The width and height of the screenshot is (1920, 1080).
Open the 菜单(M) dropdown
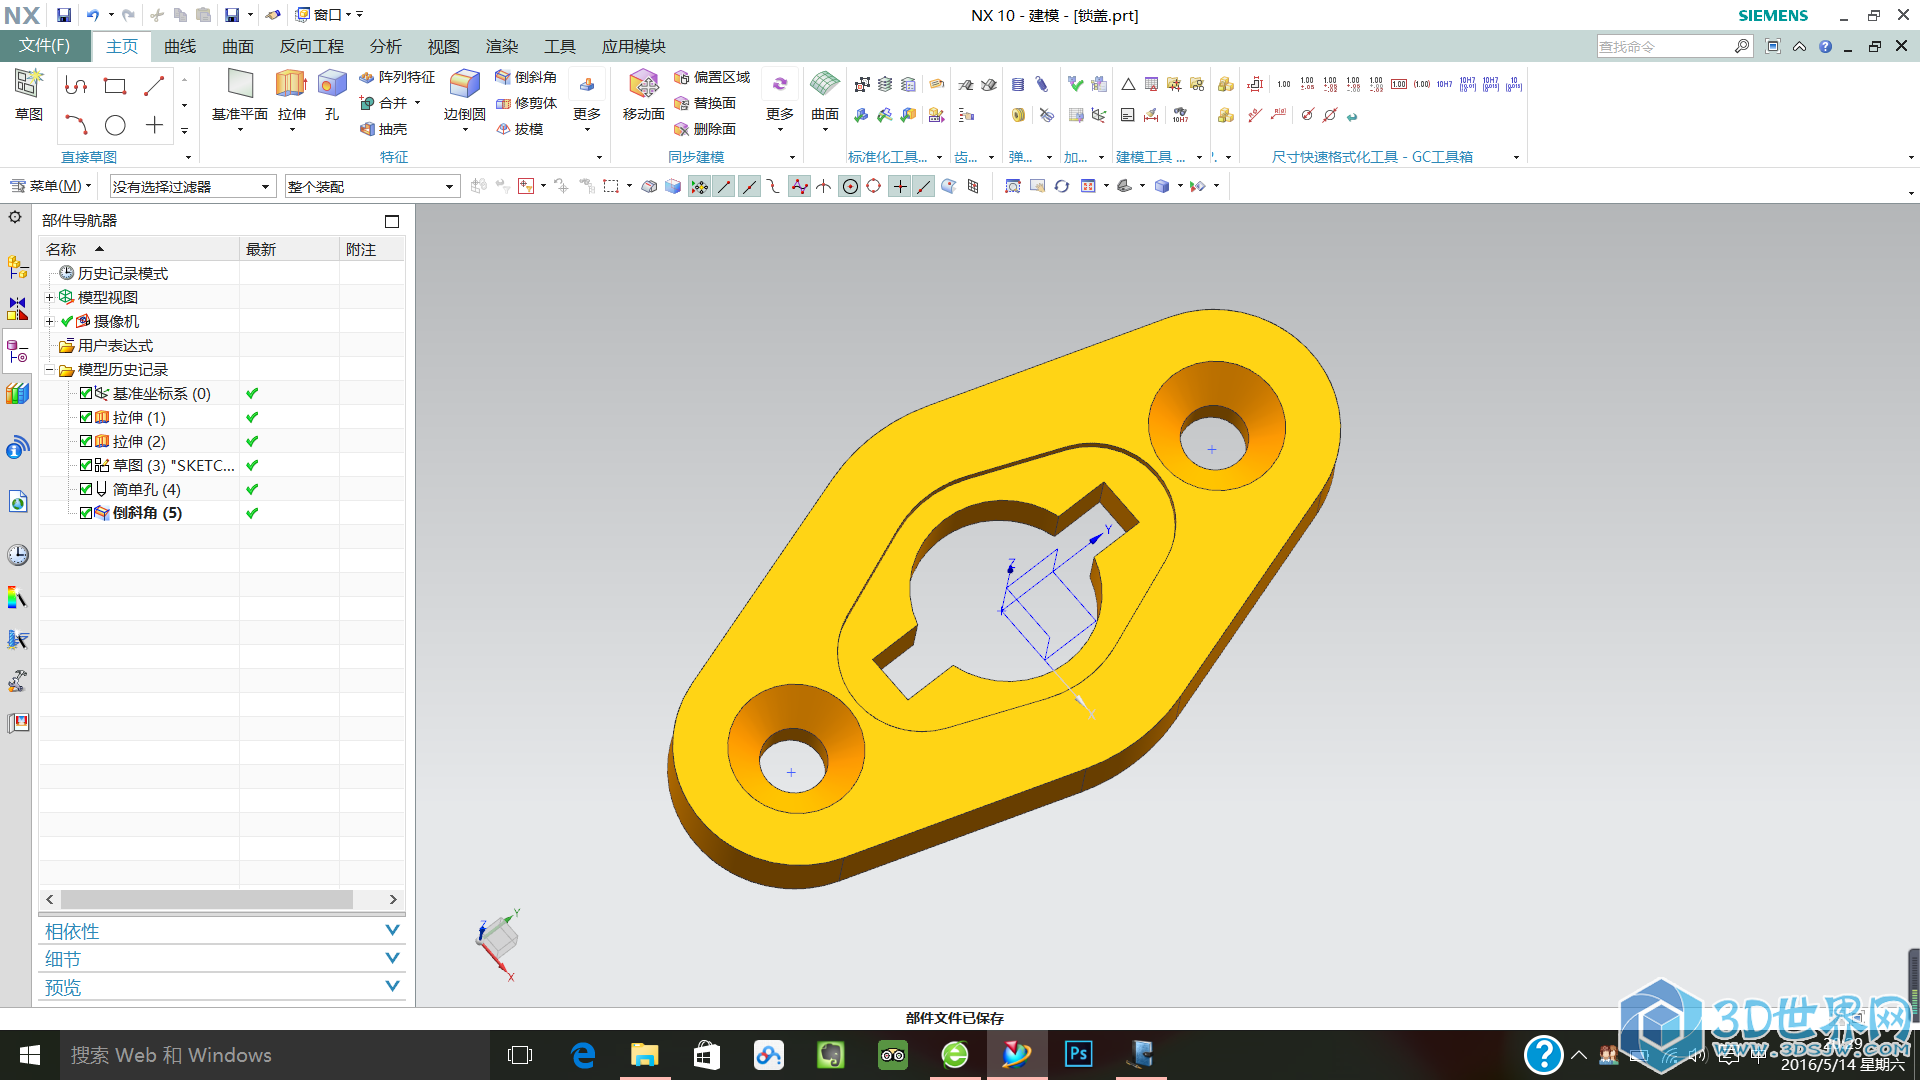pos(51,186)
